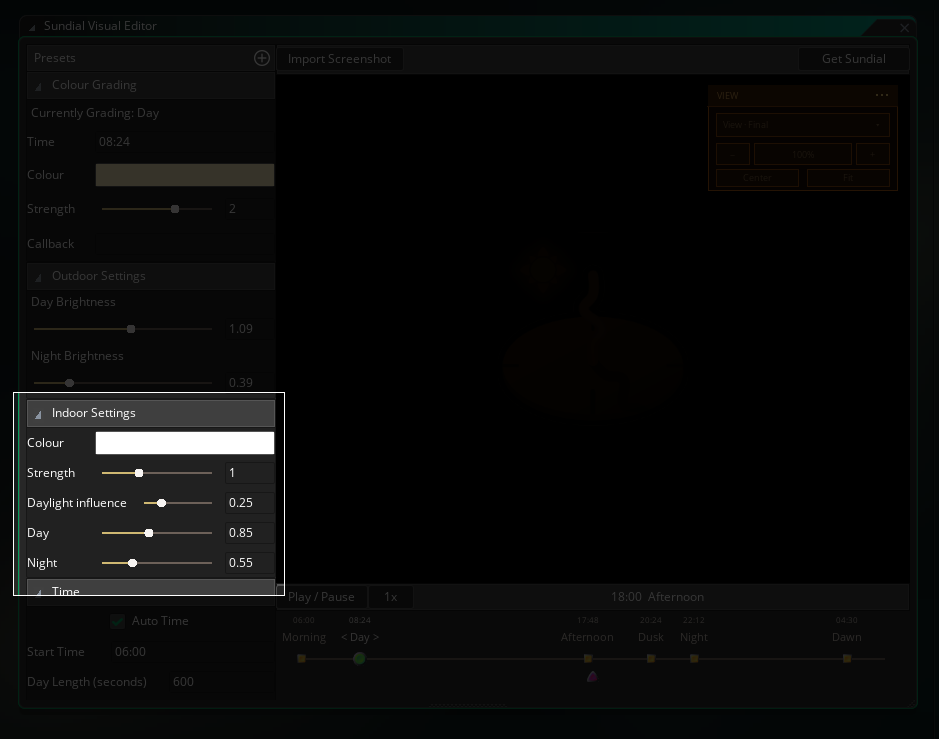The image size is (939, 739).
Task: Toggle playback with Play / Pause
Action: tap(321, 597)
